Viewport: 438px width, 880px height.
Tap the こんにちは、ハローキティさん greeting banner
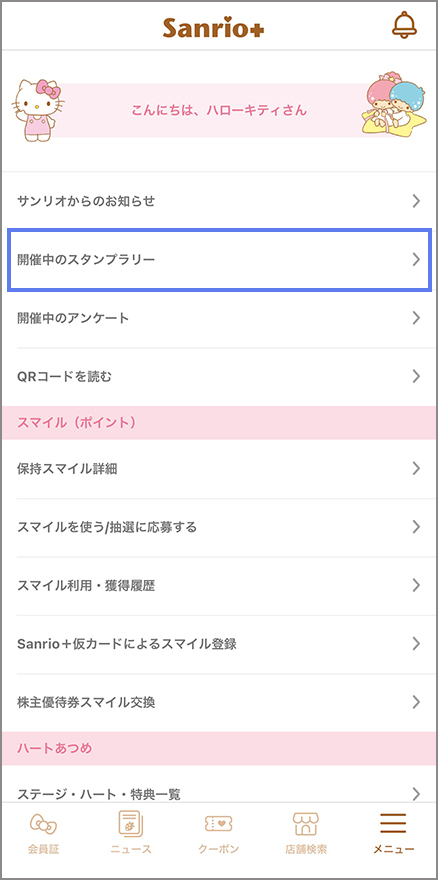[219, 111]
